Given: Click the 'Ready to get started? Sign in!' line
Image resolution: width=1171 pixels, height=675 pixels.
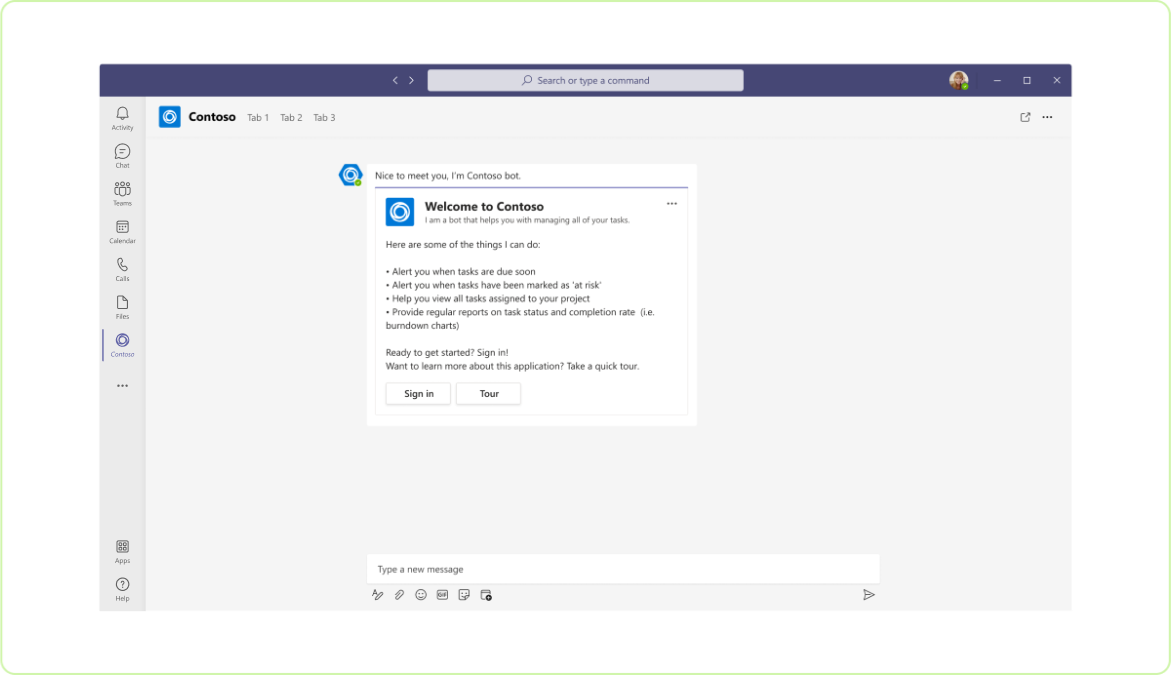Looking at the screenshot, I should [447, 352].
